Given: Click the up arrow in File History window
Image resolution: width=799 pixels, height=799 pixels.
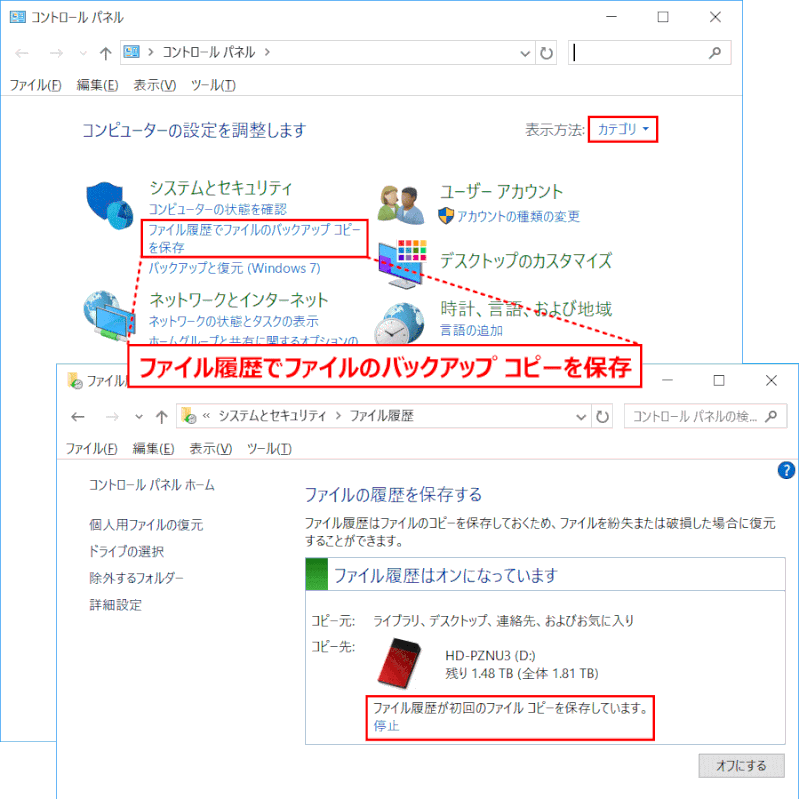Looking at the screenshot, I should pos(162,417).
